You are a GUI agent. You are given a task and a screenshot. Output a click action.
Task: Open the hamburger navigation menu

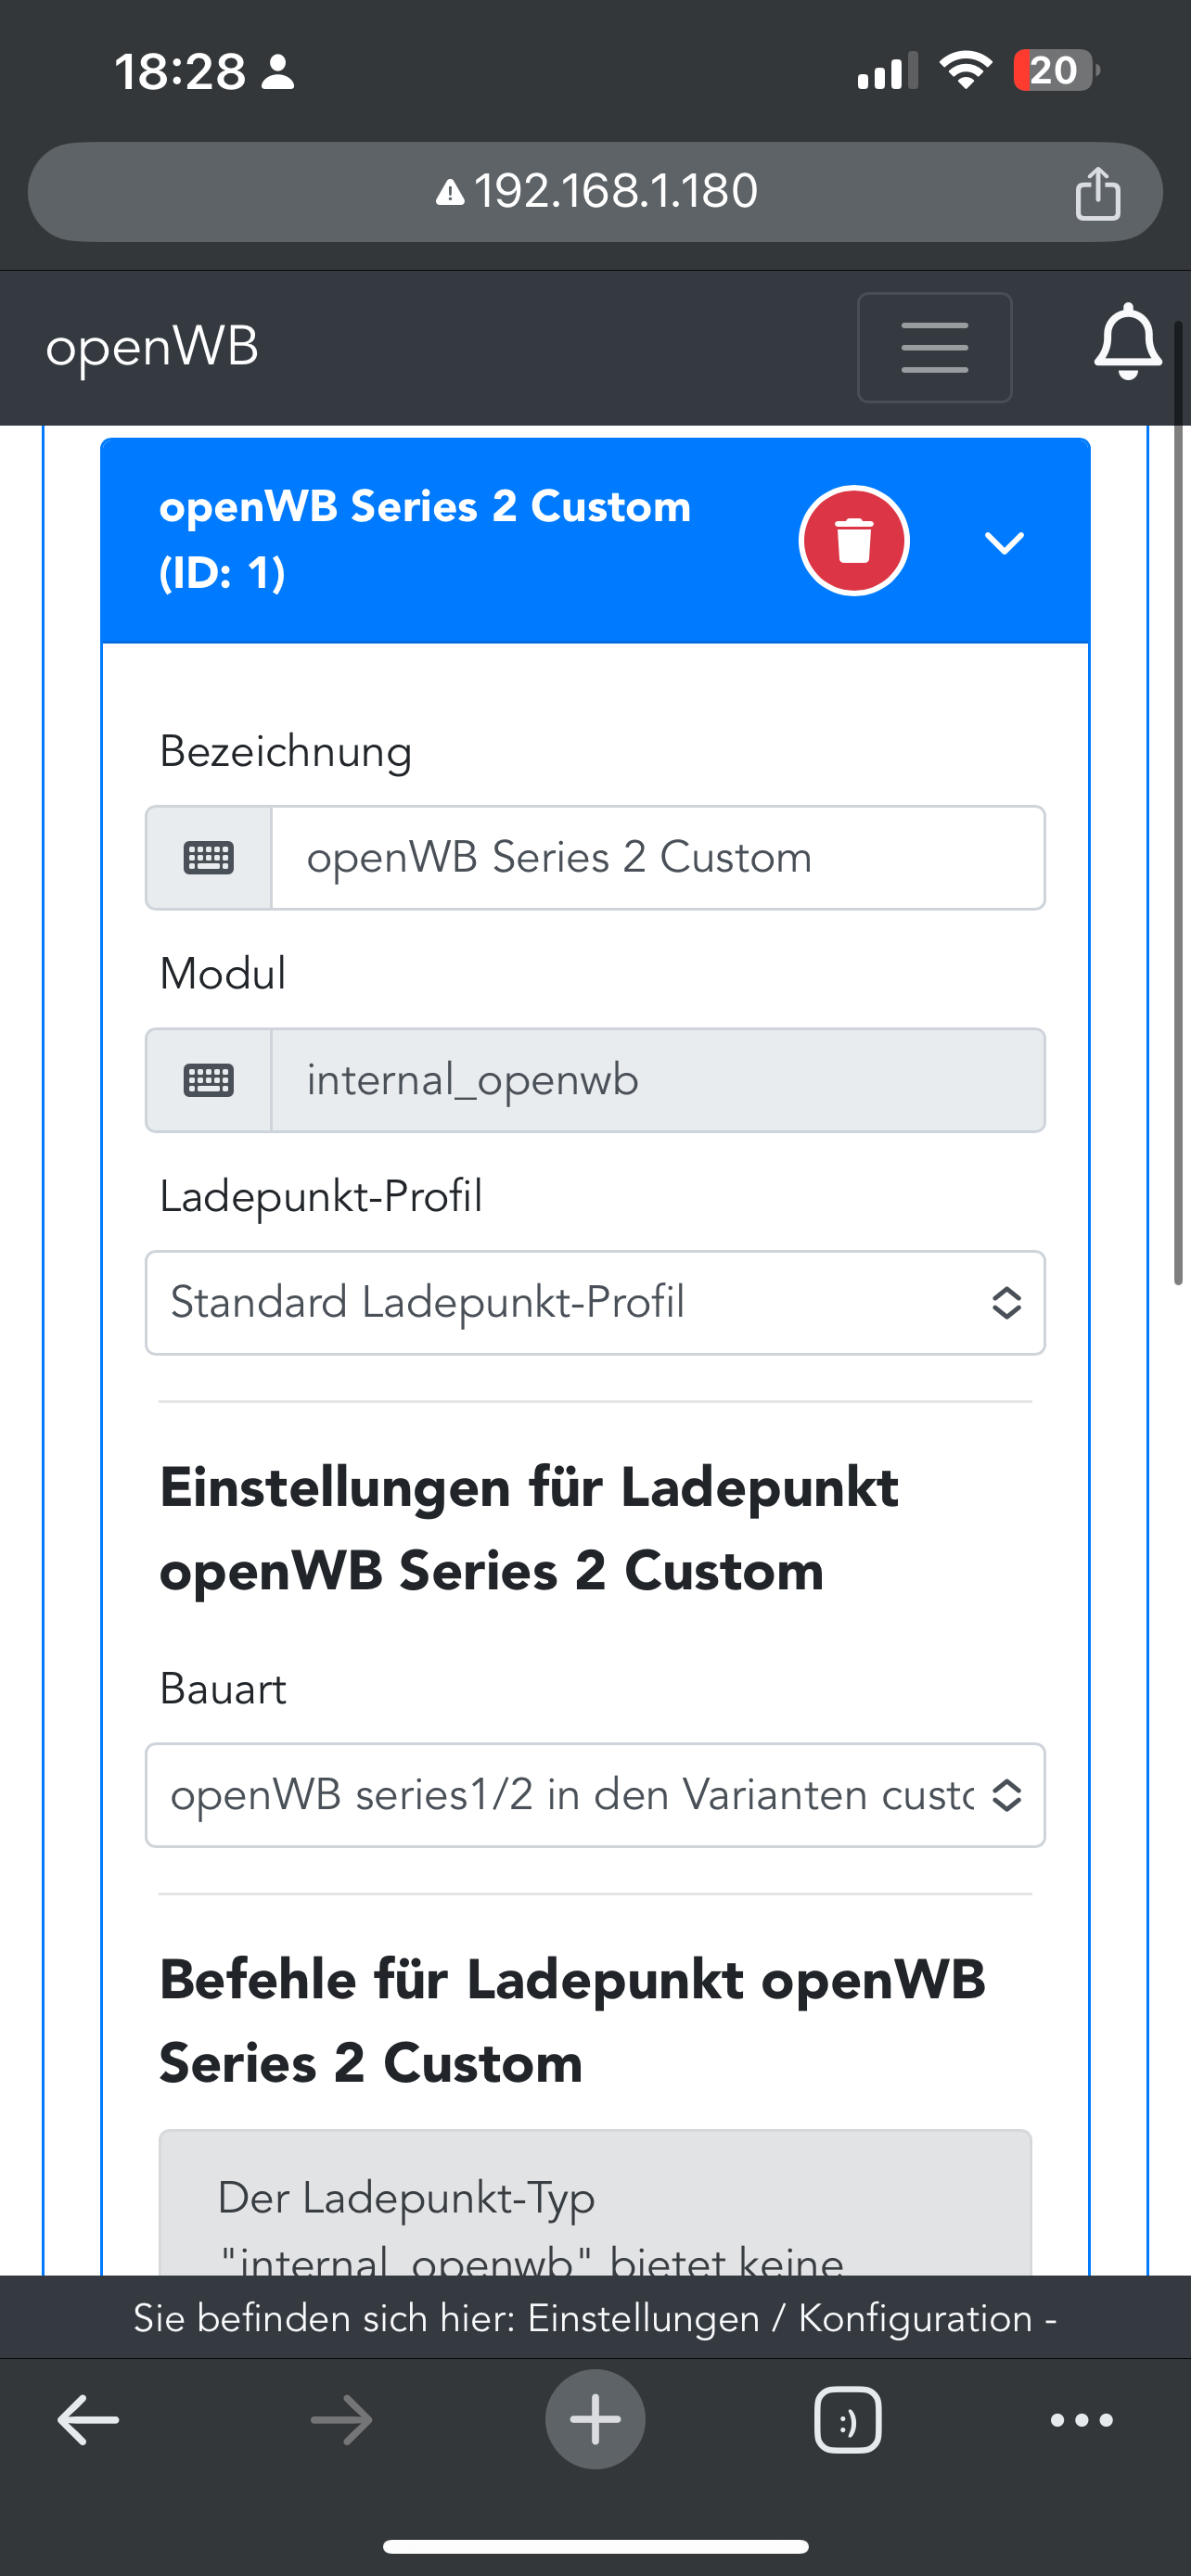[x=934, y=347]
